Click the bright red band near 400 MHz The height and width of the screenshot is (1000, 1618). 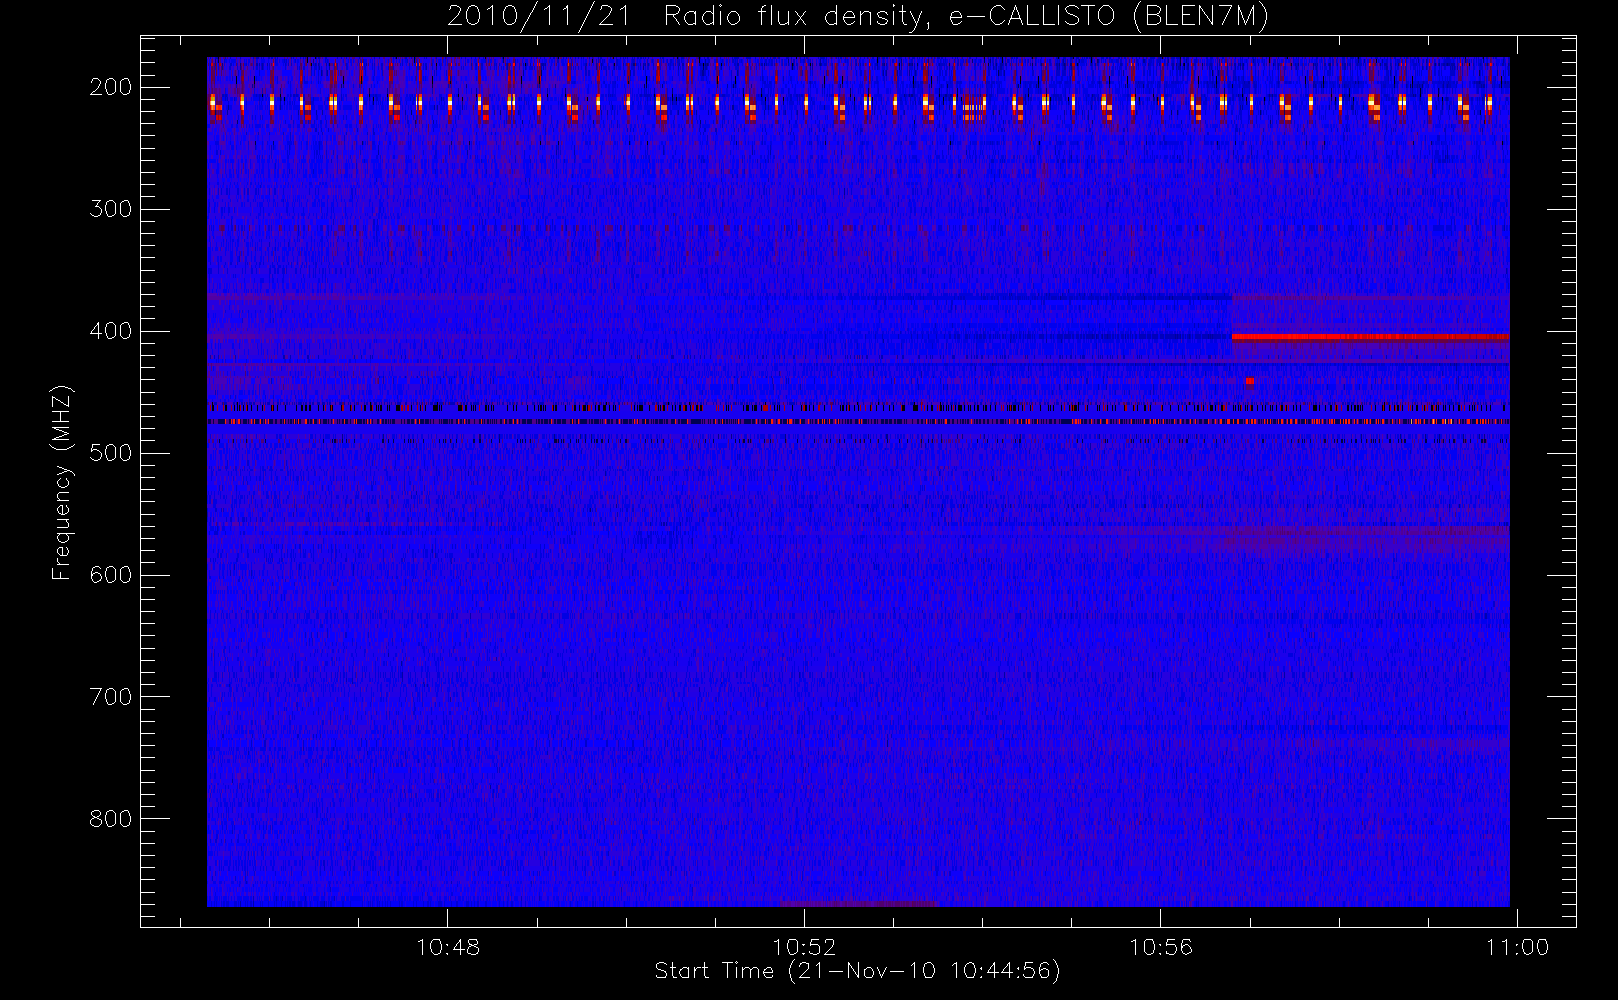(1370, 337)
